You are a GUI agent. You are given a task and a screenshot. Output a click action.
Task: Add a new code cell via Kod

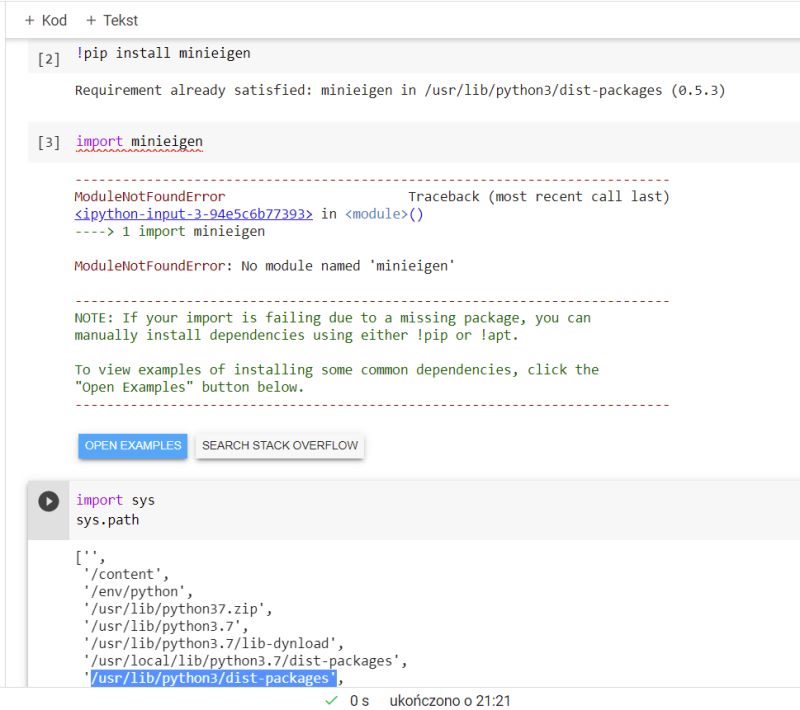click(42, 20)
